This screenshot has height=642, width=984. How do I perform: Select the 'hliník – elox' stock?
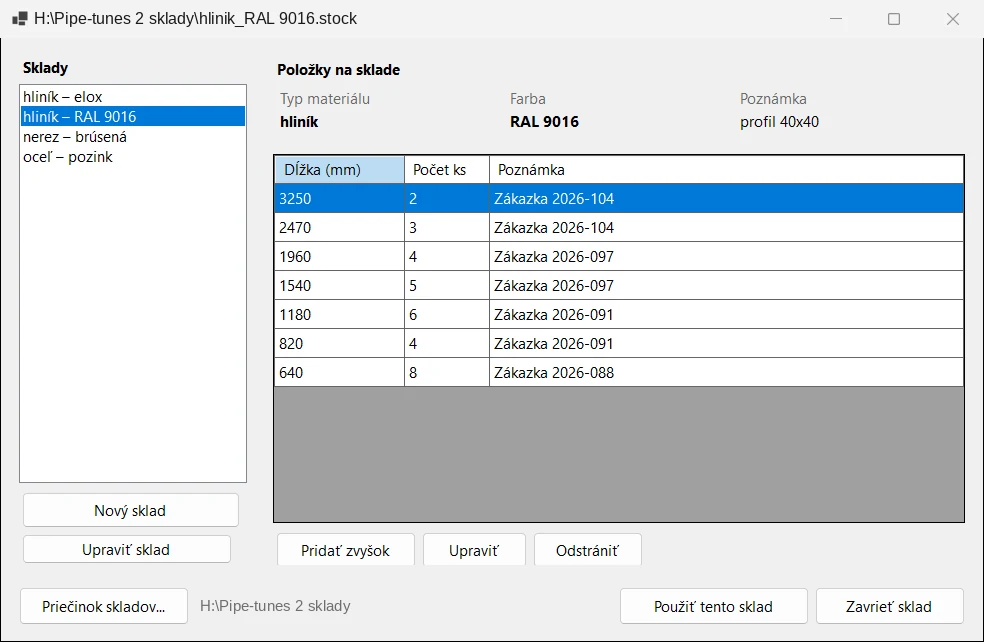tap(132, 97)
